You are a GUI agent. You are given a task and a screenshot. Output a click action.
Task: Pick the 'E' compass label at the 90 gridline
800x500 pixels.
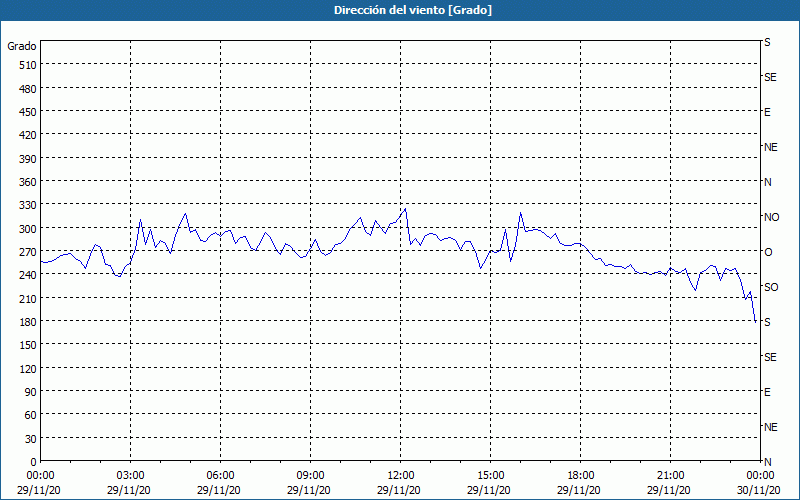(x=767, y=392)
